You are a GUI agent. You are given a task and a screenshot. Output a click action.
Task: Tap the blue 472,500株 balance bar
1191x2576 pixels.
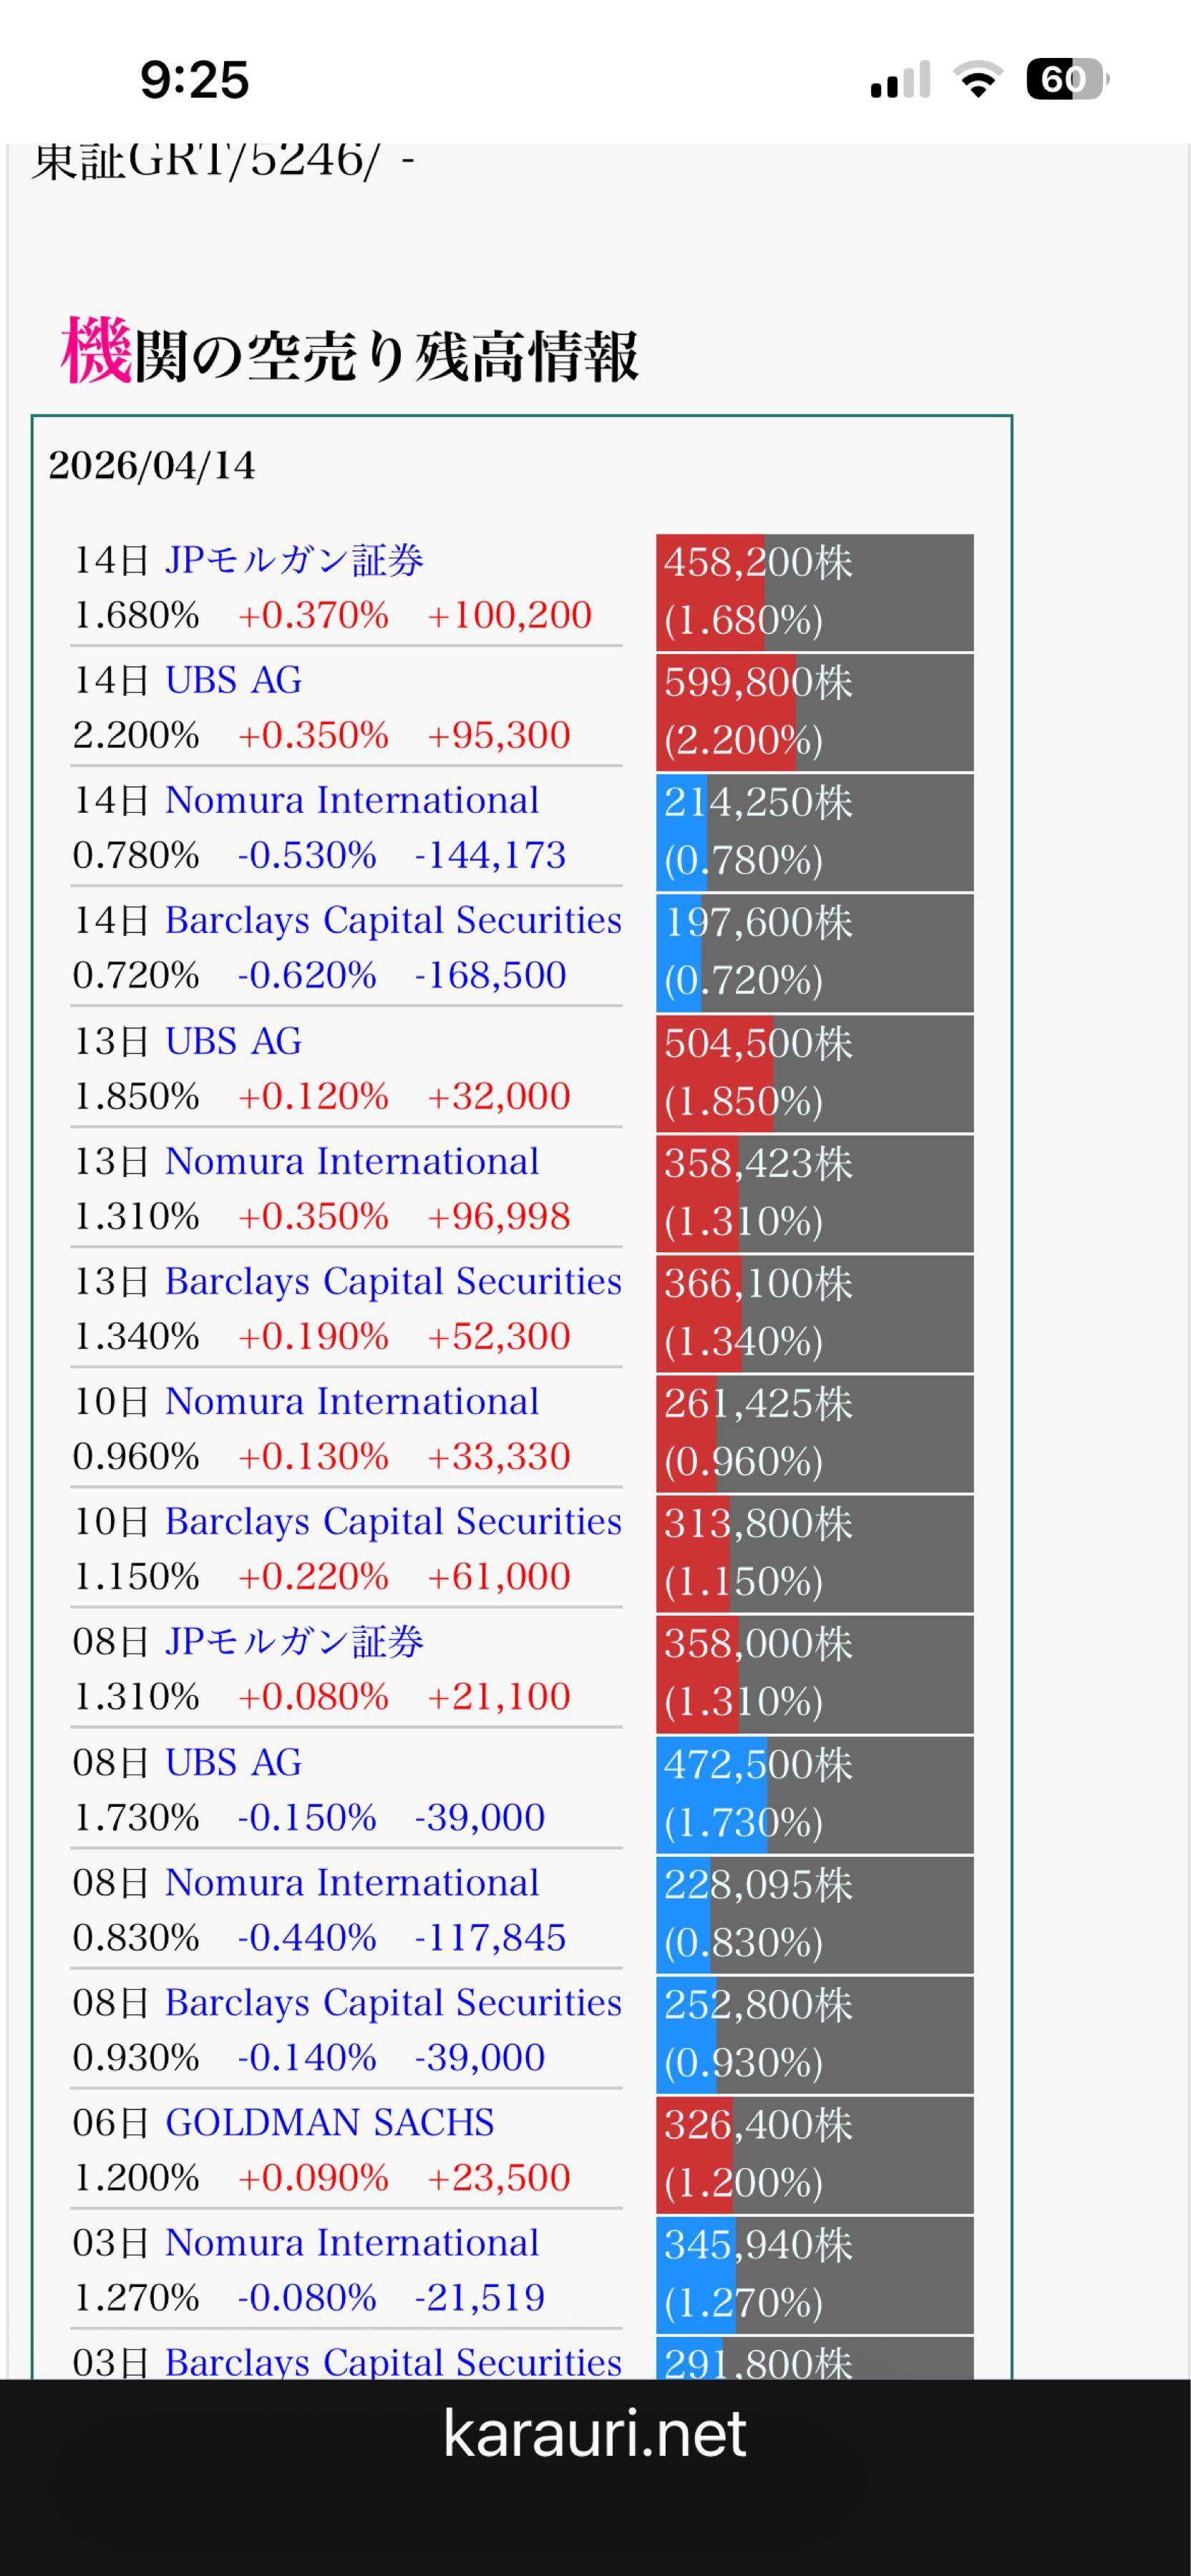814,1794
